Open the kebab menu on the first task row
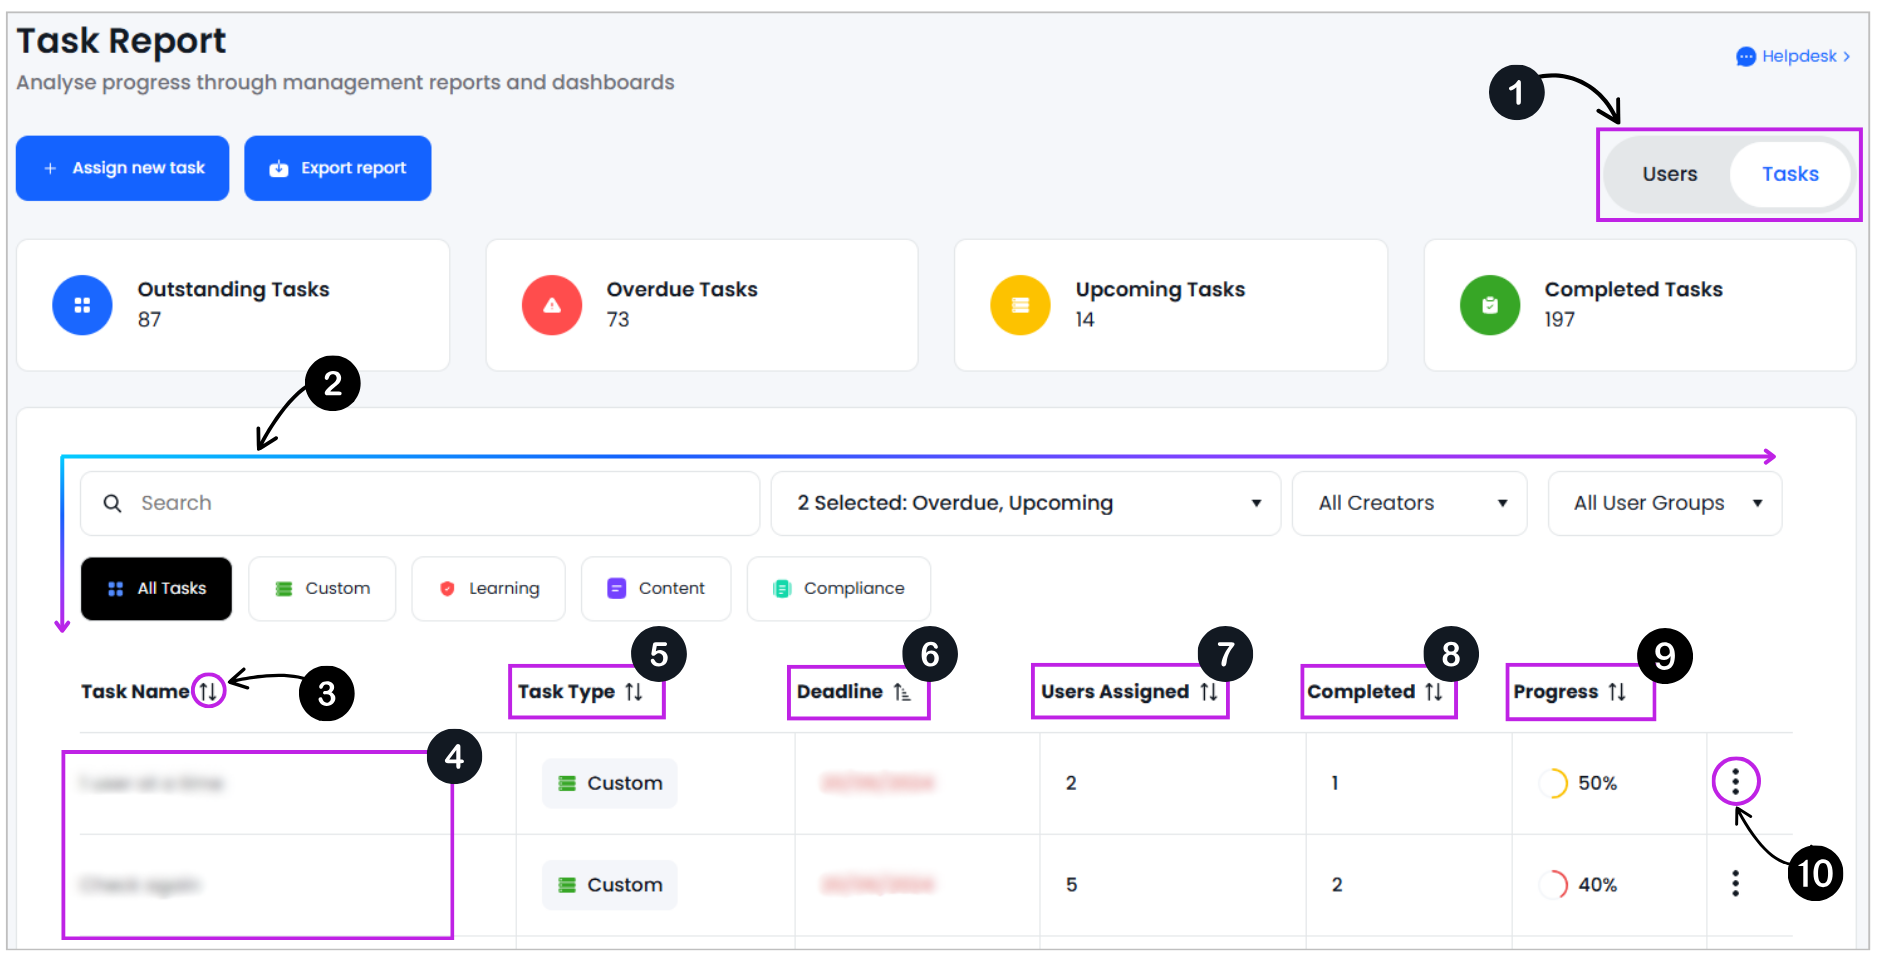1879x960 pixels. click(x=1735, y=783)
